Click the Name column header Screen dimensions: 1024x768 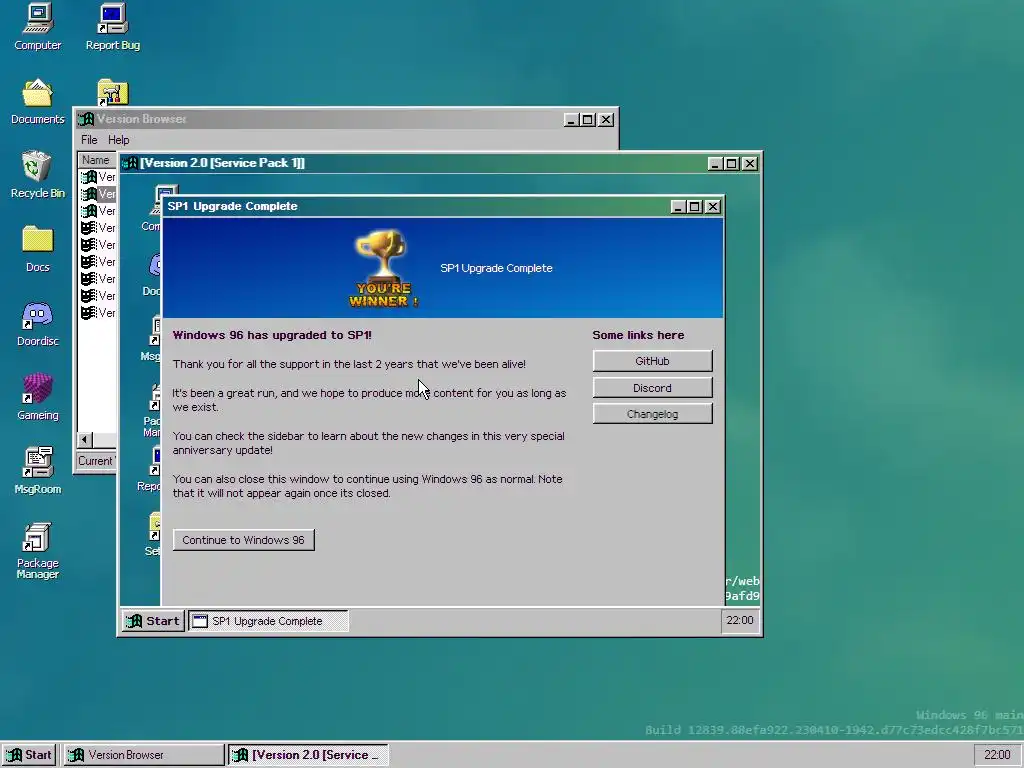click(97, 160)
